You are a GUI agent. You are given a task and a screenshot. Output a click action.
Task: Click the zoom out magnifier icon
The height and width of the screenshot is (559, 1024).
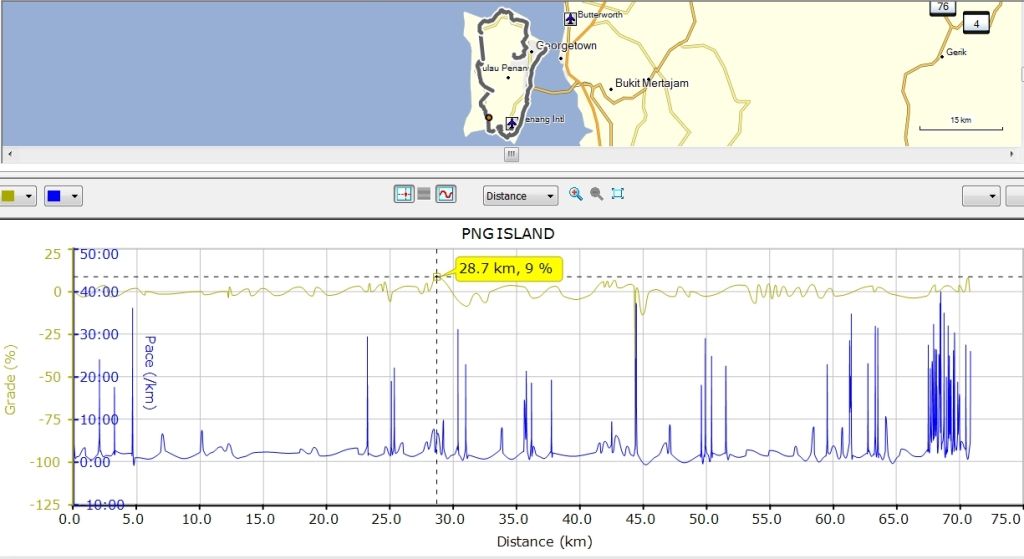pyautogui.click(x=596, y=194)
